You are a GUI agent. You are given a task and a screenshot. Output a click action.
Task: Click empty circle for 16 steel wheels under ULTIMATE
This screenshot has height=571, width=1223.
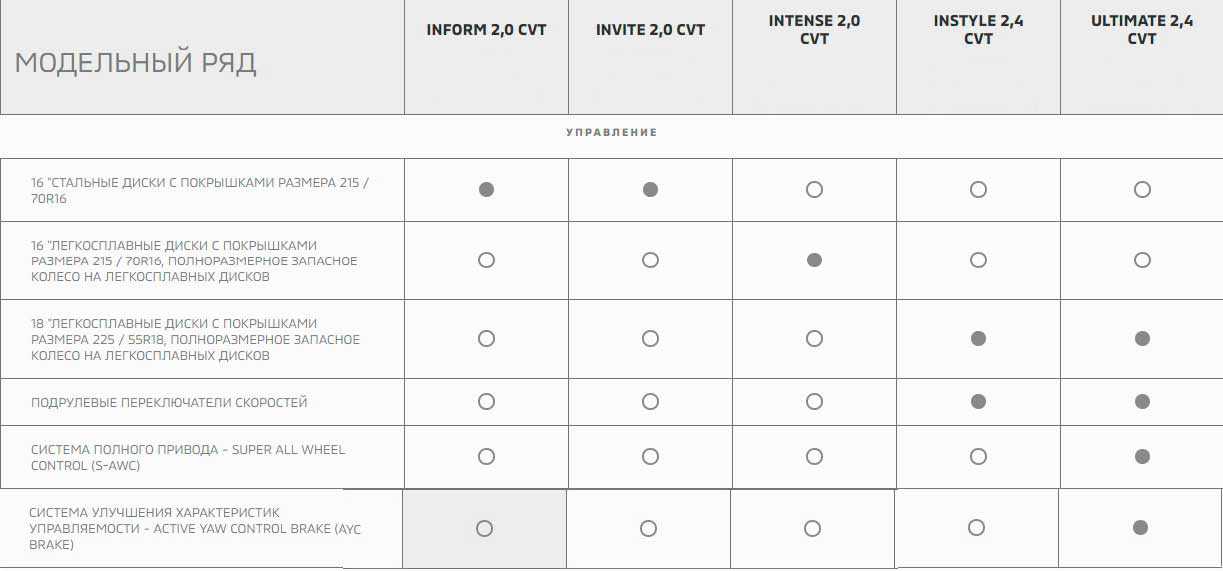tap(1142, 189)
